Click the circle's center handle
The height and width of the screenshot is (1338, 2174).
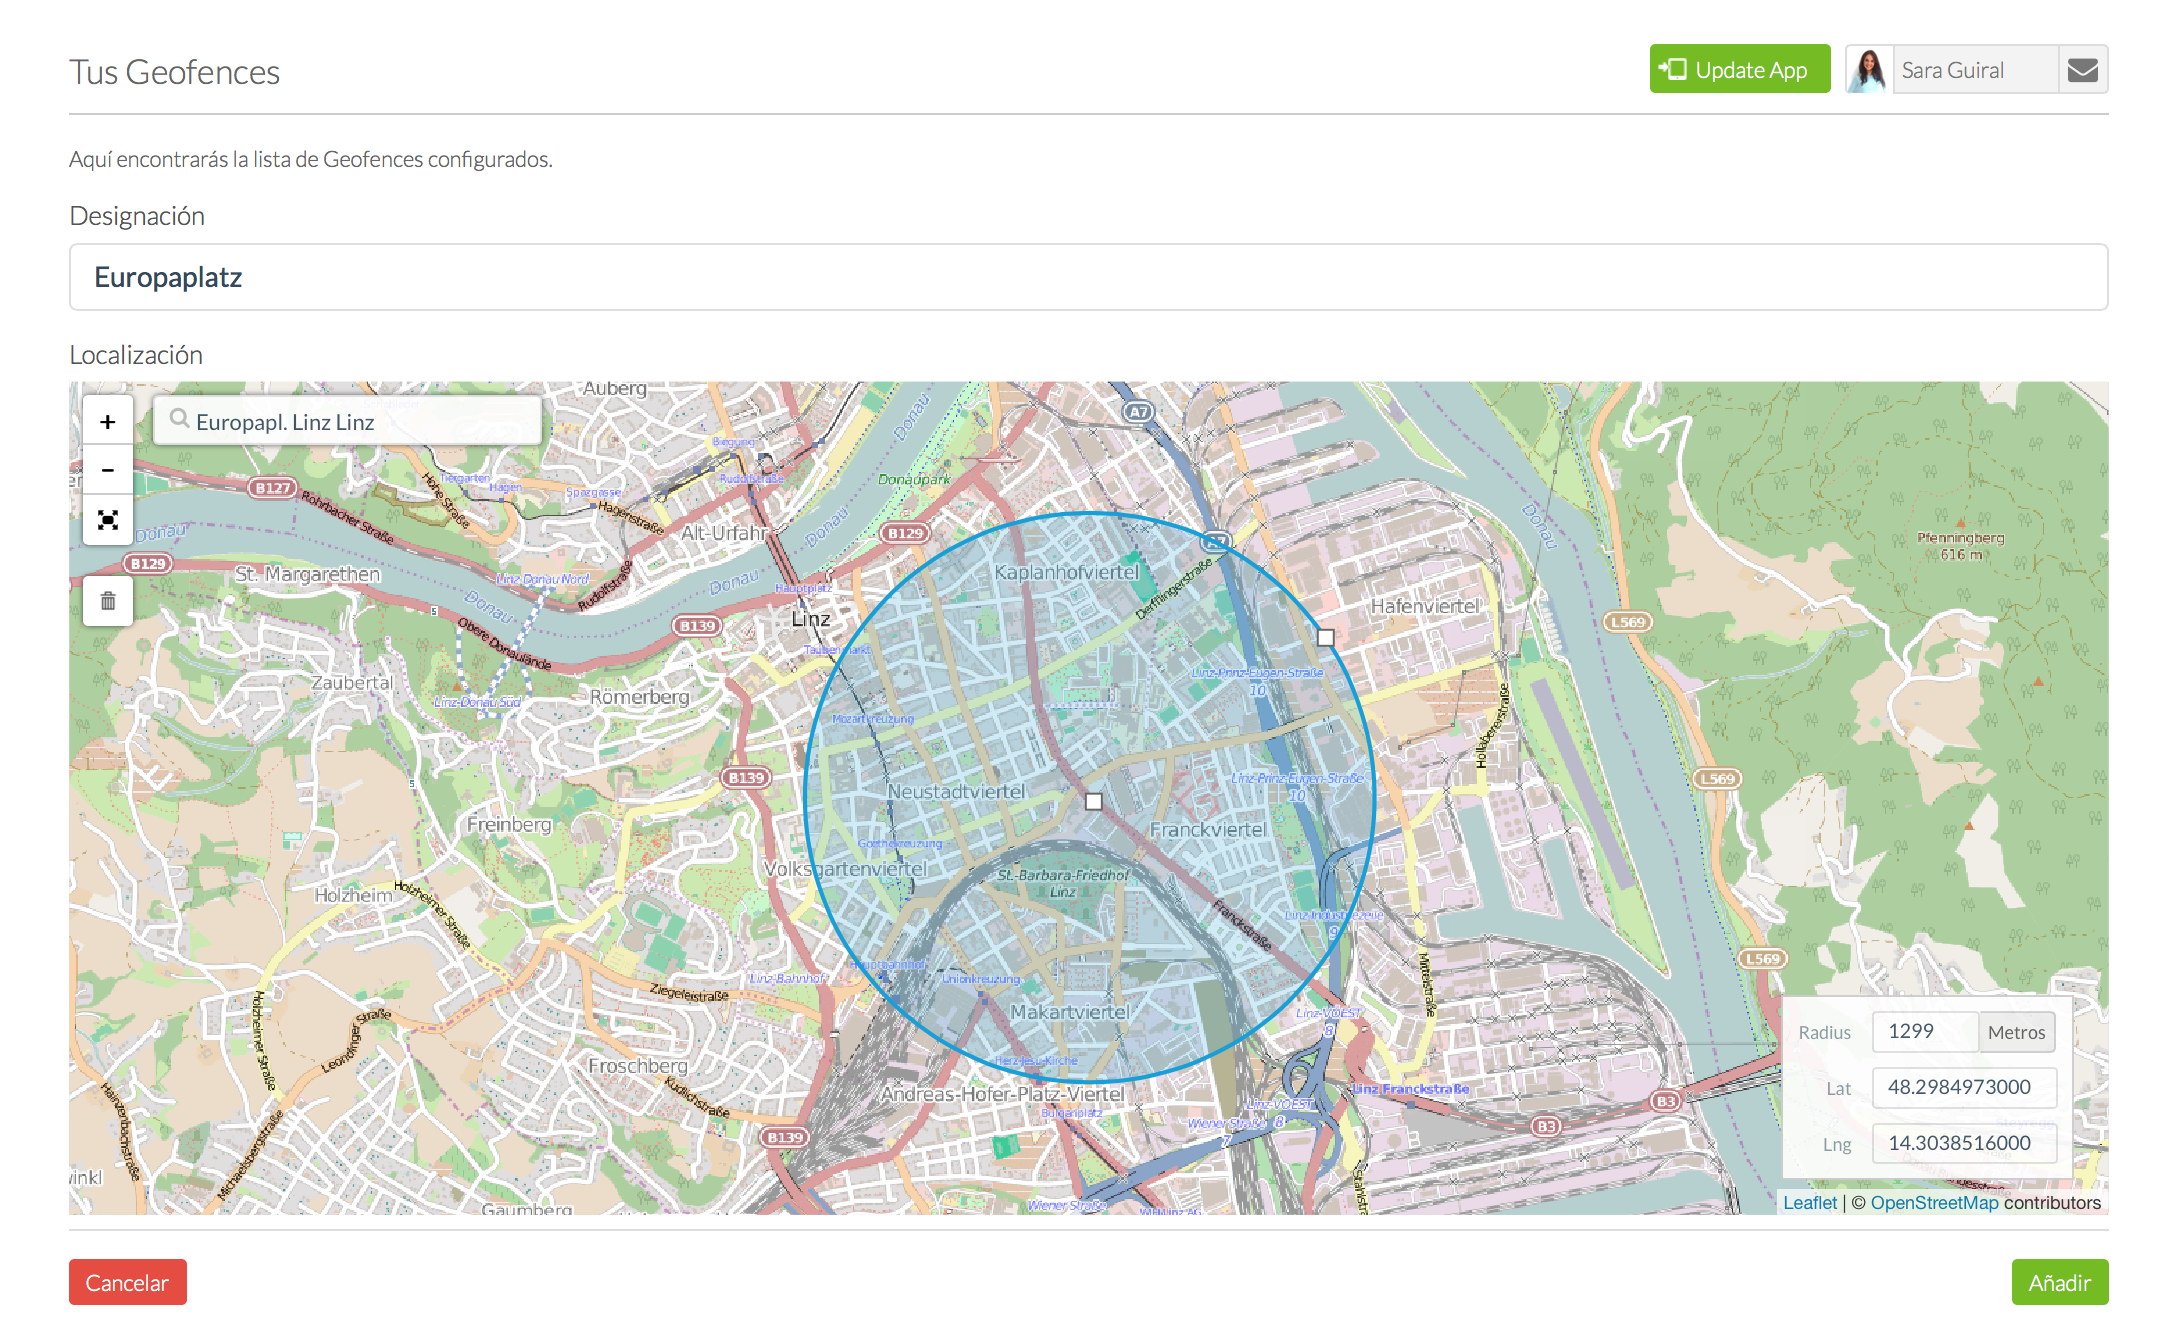pos(1094,802)
